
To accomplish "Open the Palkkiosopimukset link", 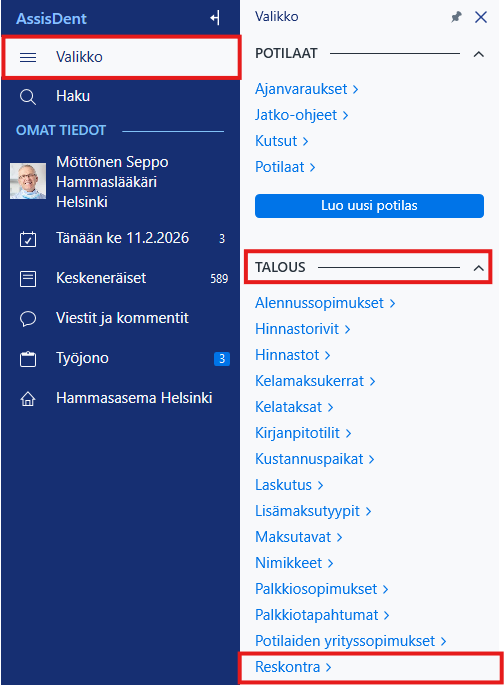I will click(x=321, y=589).
